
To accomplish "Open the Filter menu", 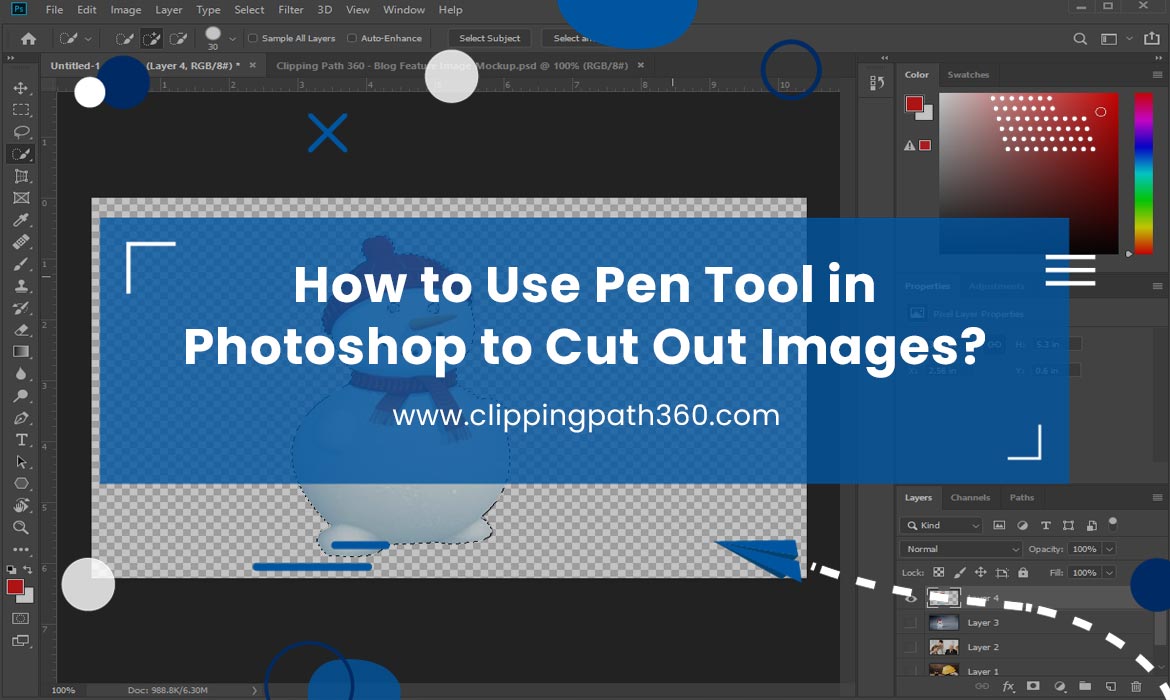I will coord(290,10).
